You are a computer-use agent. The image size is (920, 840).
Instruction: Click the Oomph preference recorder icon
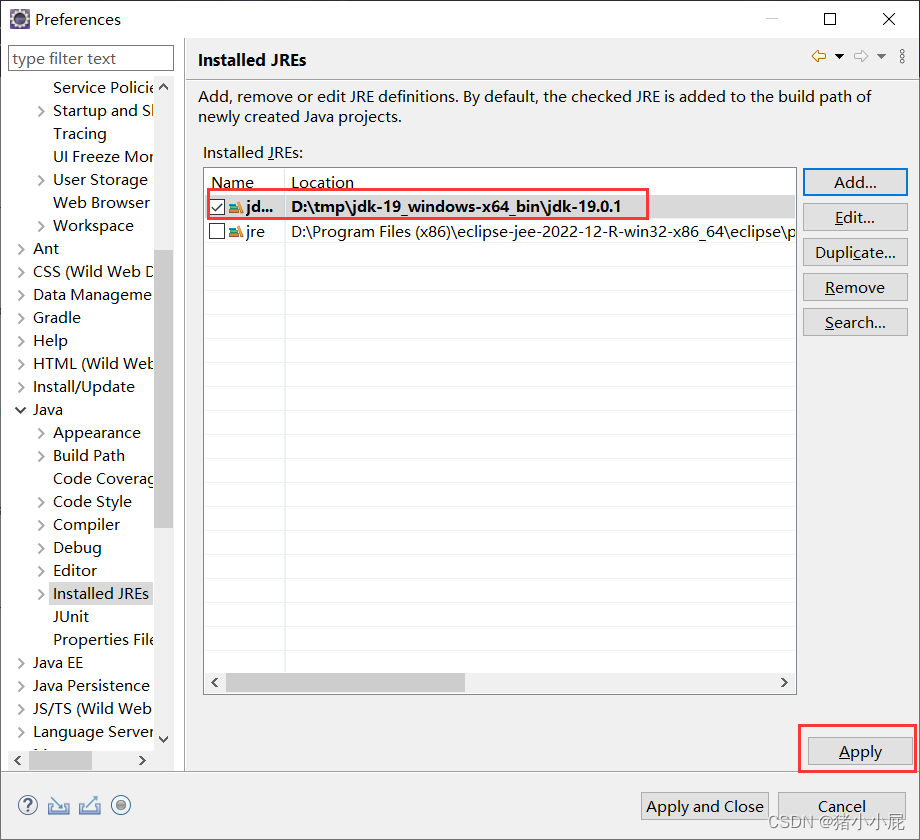pyautogui.click(x=121, y=805)
